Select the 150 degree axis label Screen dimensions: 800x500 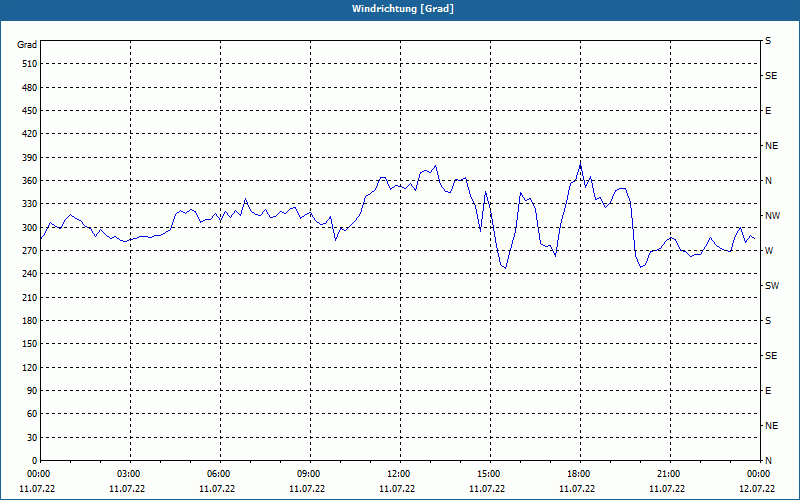(30, 344)
